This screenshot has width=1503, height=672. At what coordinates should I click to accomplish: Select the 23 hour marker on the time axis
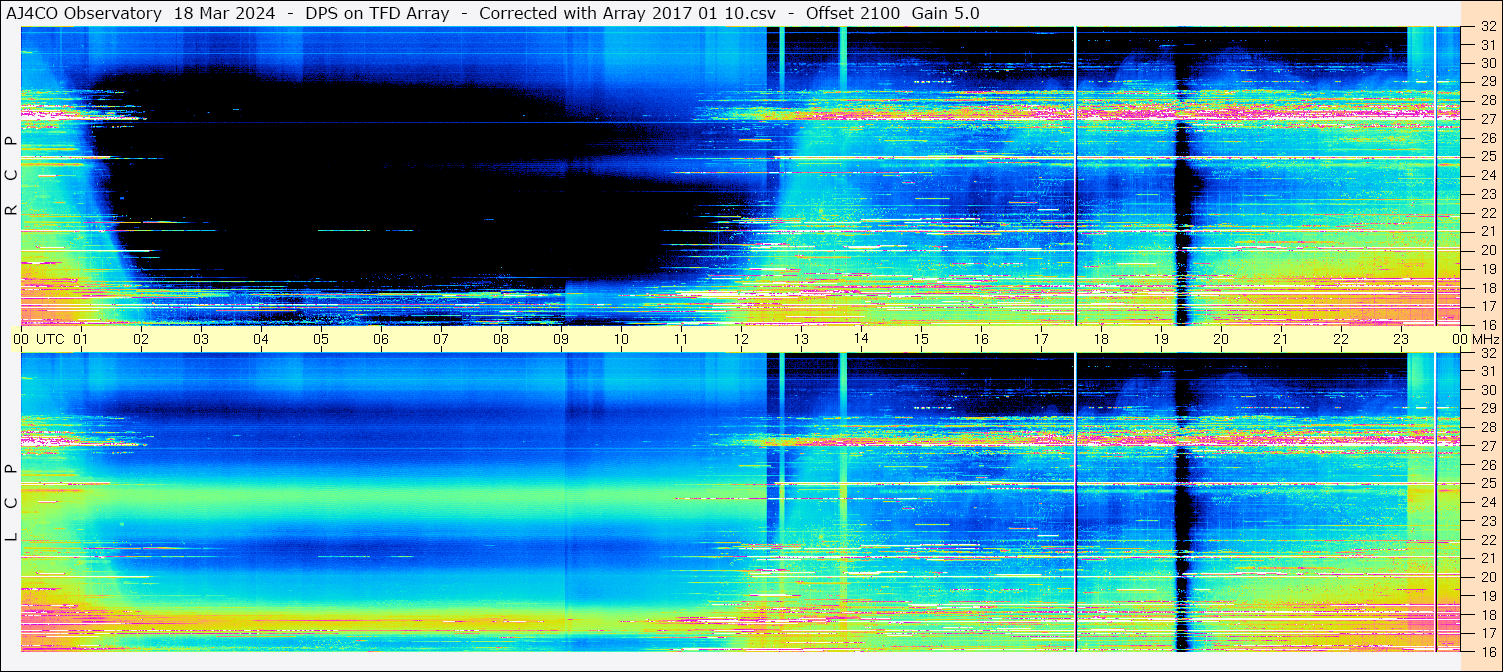(x=1401, y=339)
